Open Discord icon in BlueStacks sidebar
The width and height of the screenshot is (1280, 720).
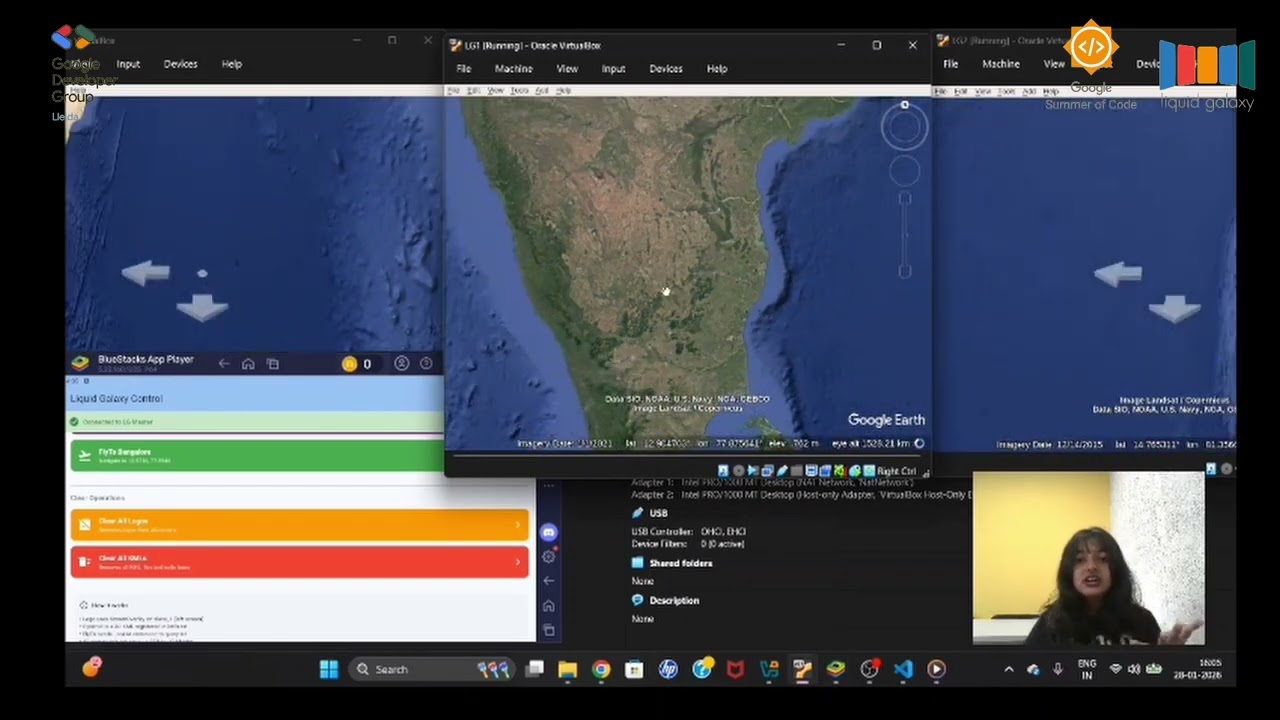click(x=548, y=532)
